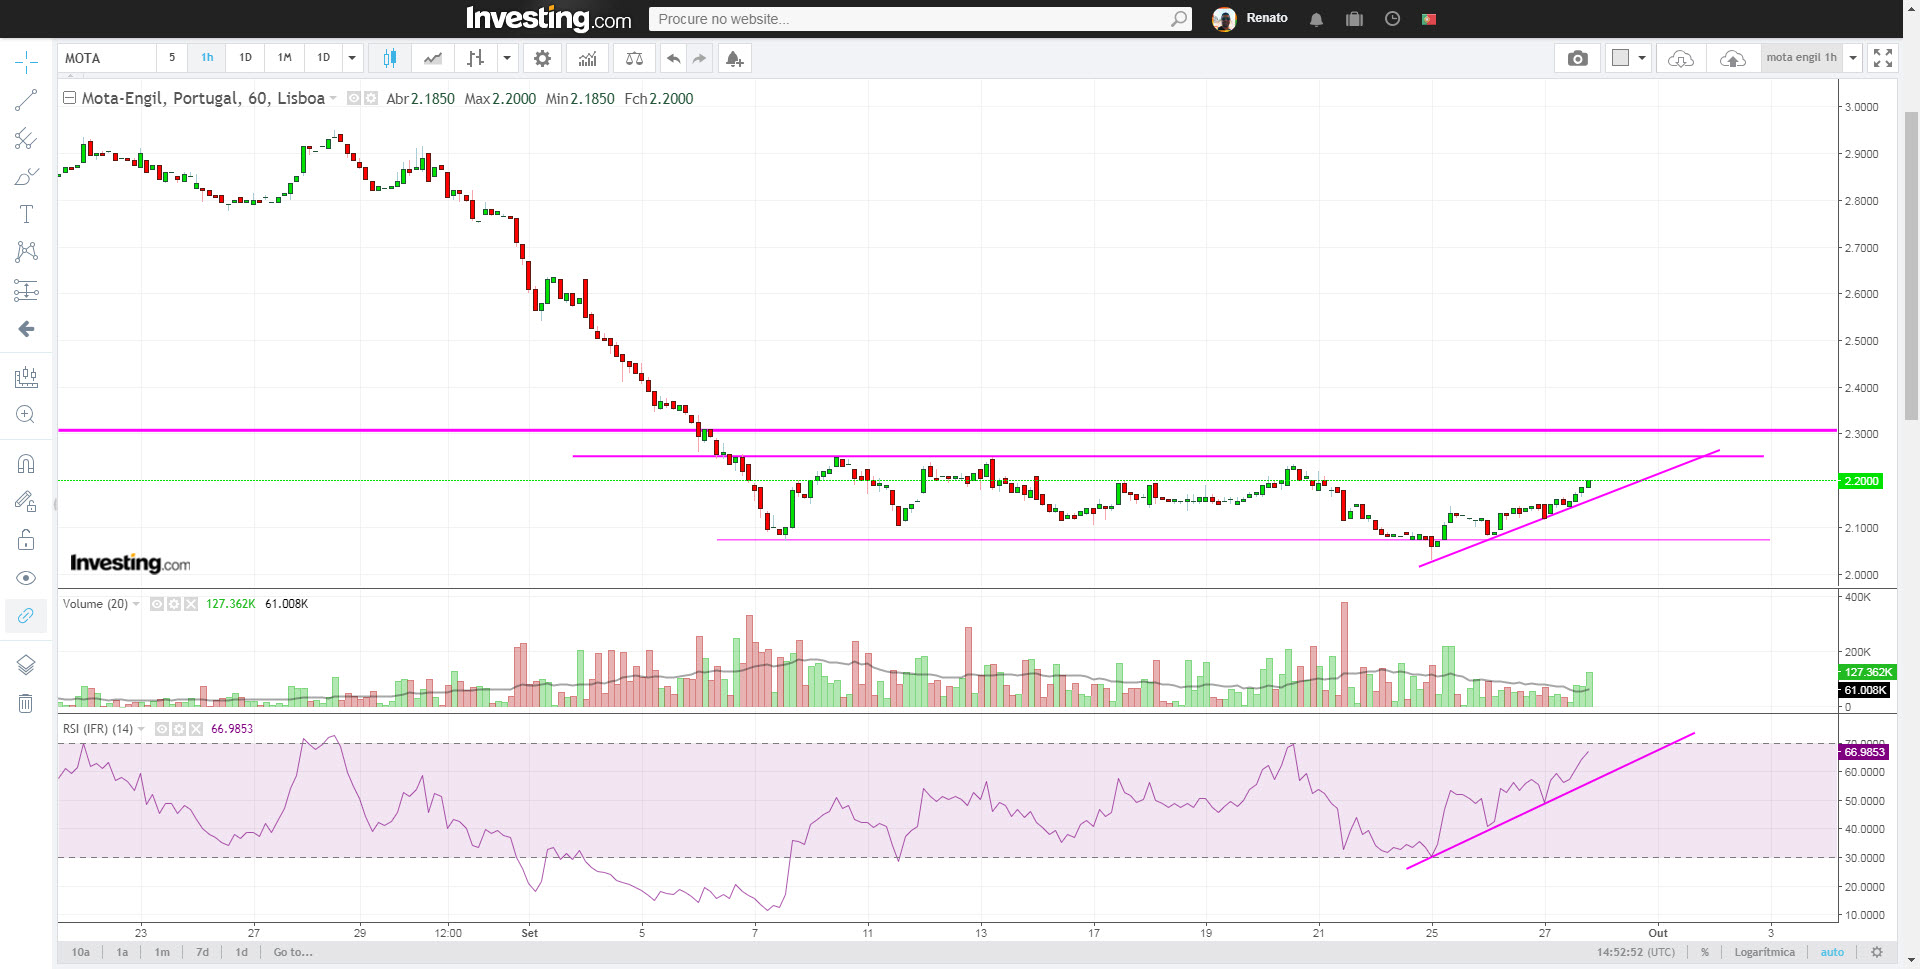Select the 5 minute timeframe
1920x969 pixels.
click(x=172, y=58)
